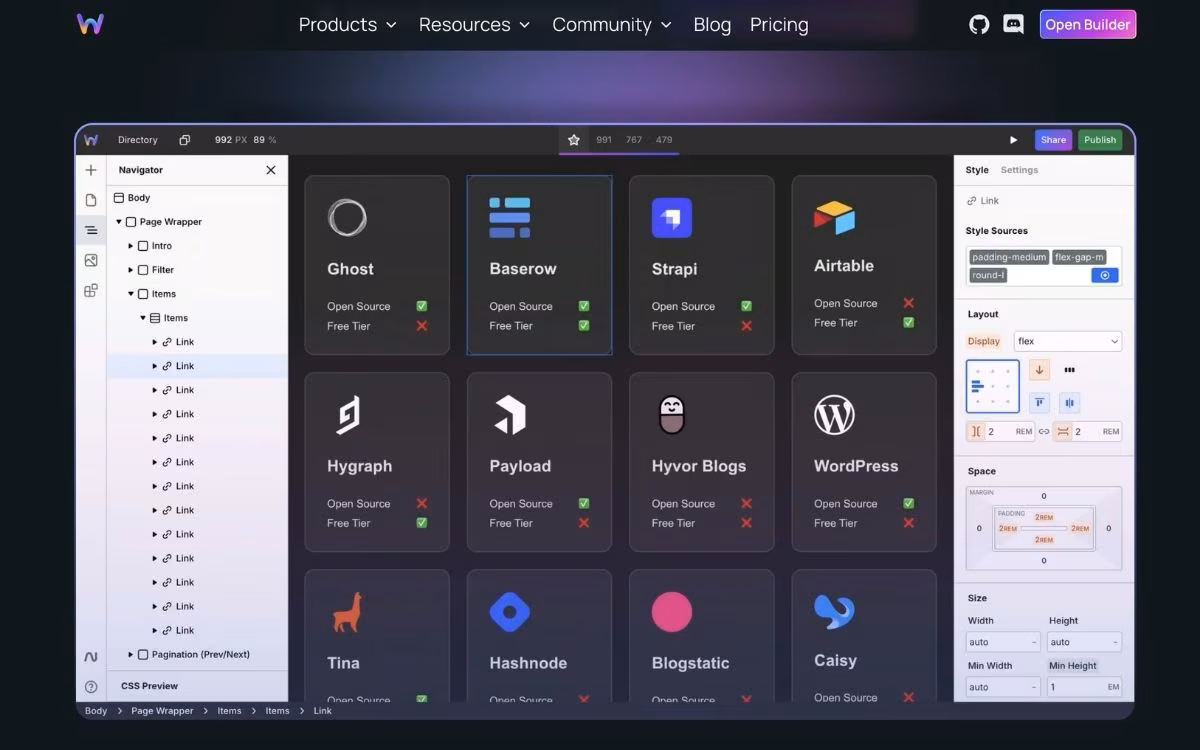Click the Blogstatic pink circle logo
1200x750 pixels.
click(672, 612)
